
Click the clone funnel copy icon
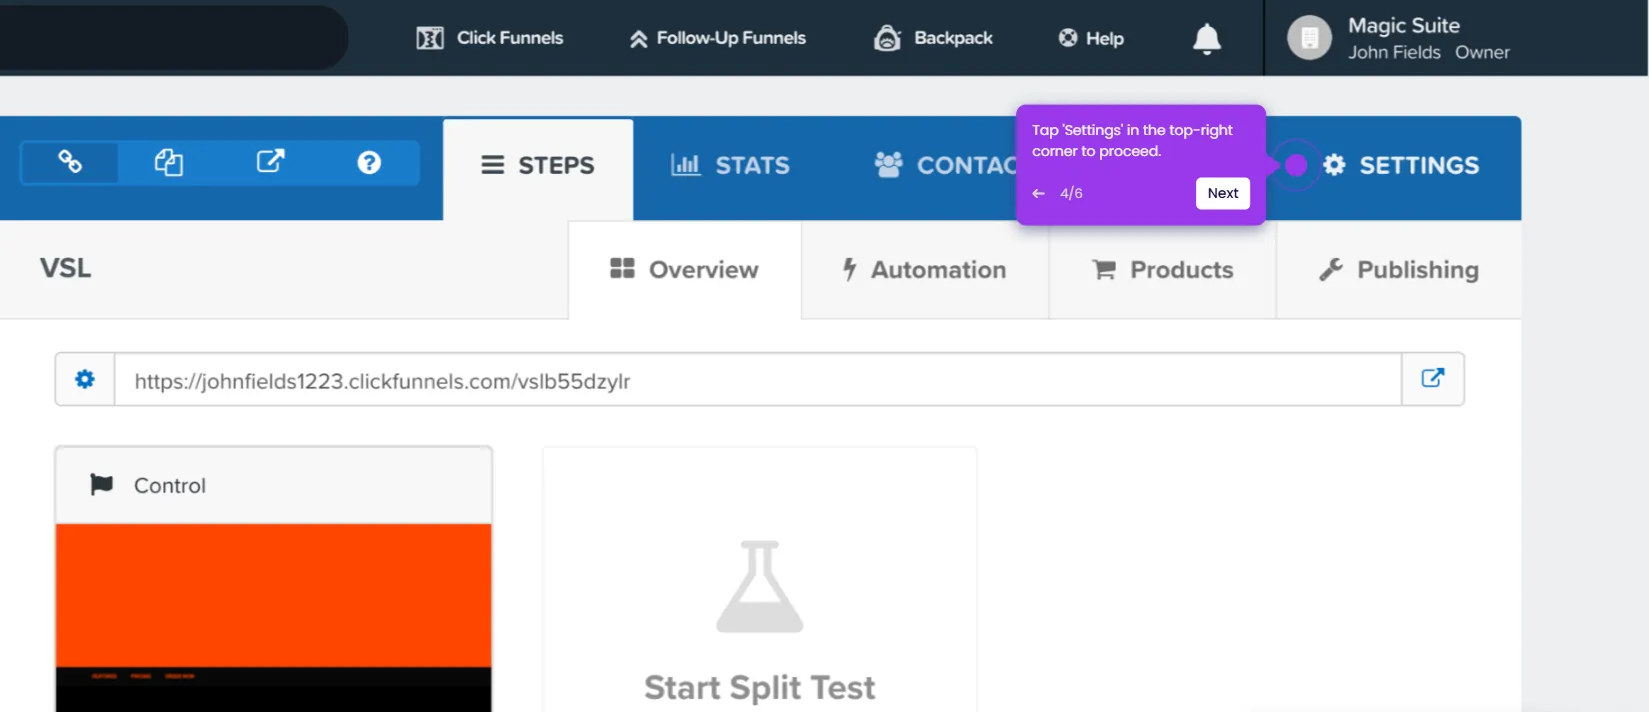pyautogui.click(x=168, y=162)
